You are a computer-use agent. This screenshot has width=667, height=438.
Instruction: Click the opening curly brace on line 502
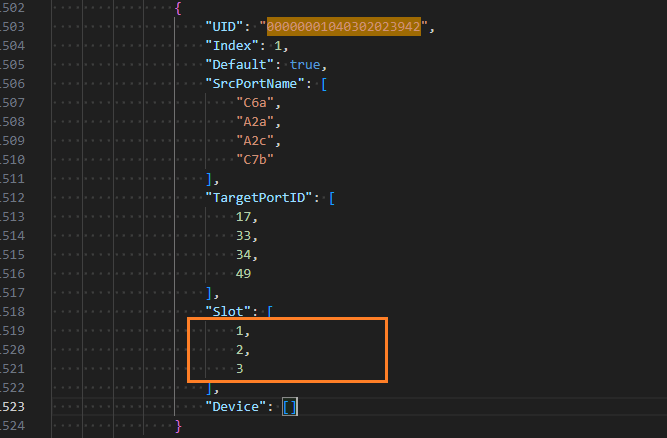click(178, 8)
